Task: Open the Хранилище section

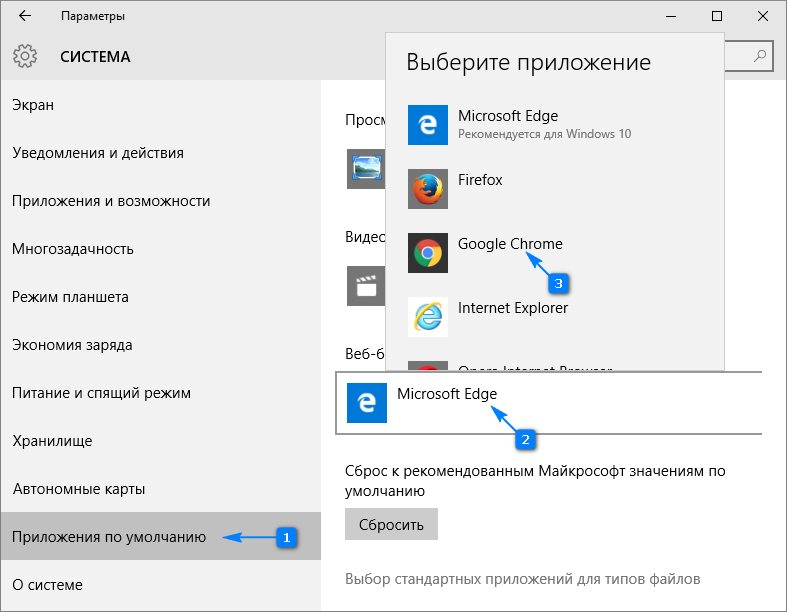Action: click(x=52, y=441)
